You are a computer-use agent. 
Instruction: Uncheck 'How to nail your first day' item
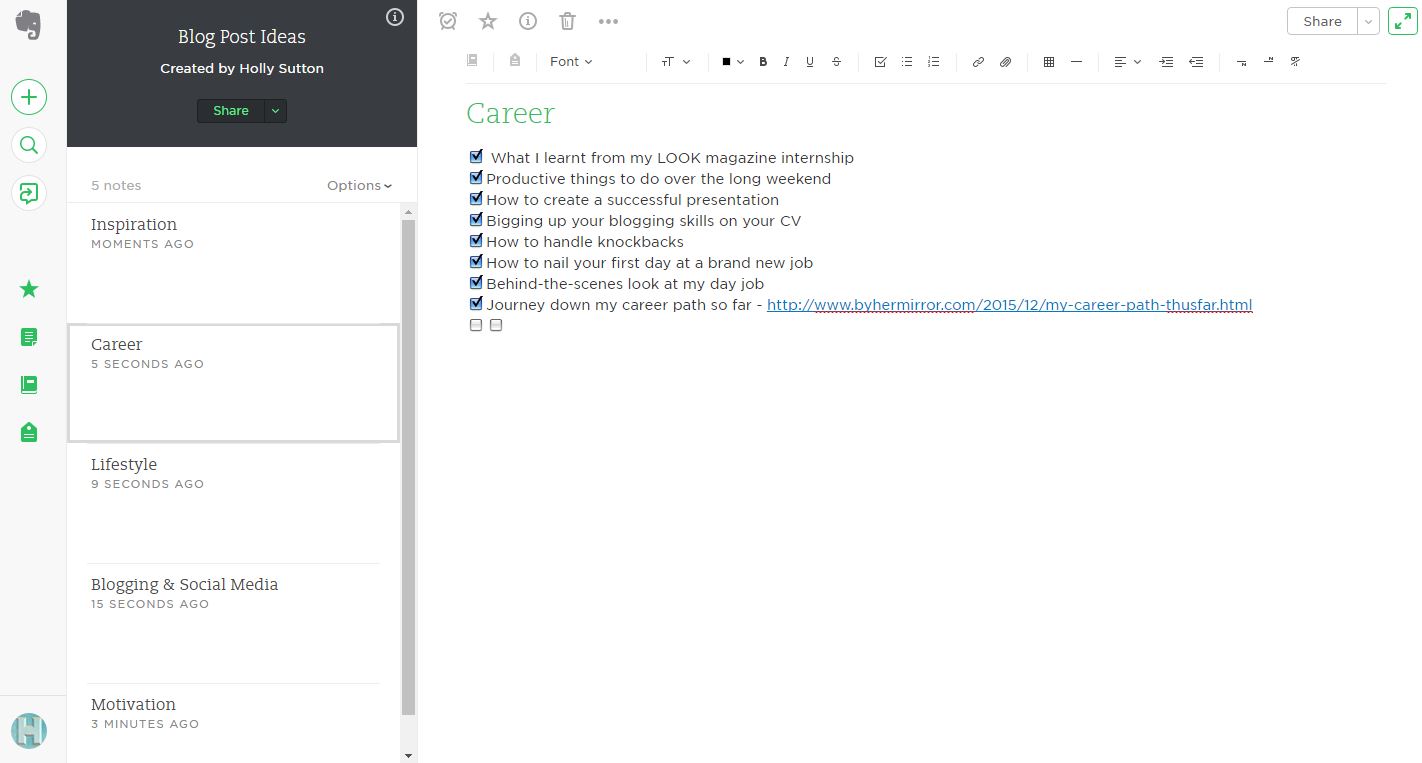476,261
